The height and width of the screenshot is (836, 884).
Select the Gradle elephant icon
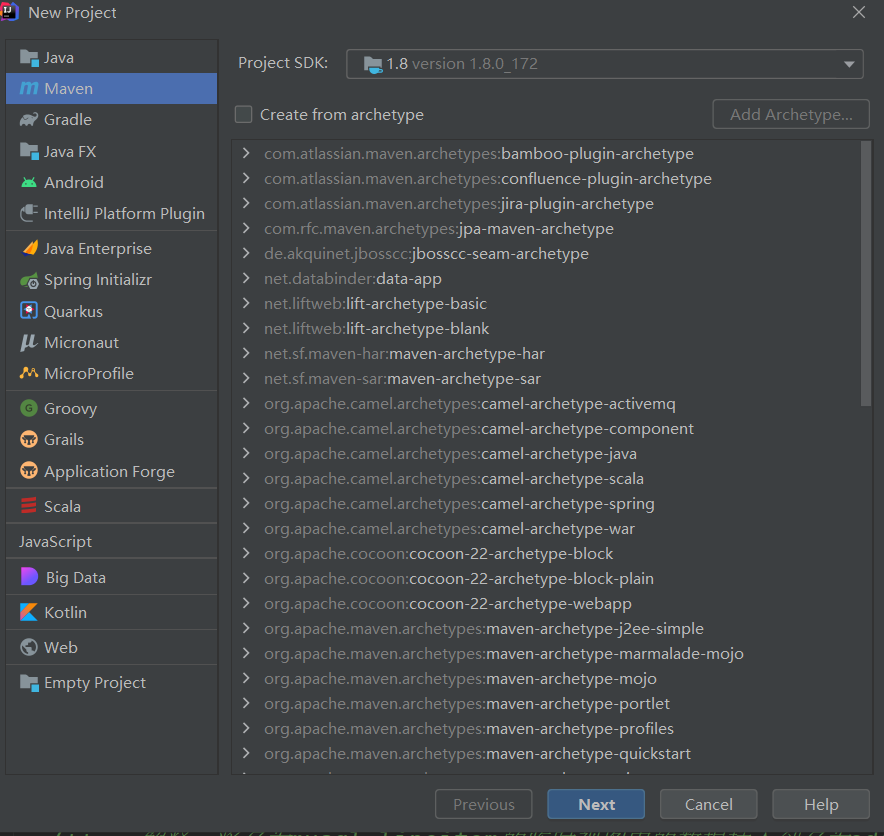click(x=29, y=120)
